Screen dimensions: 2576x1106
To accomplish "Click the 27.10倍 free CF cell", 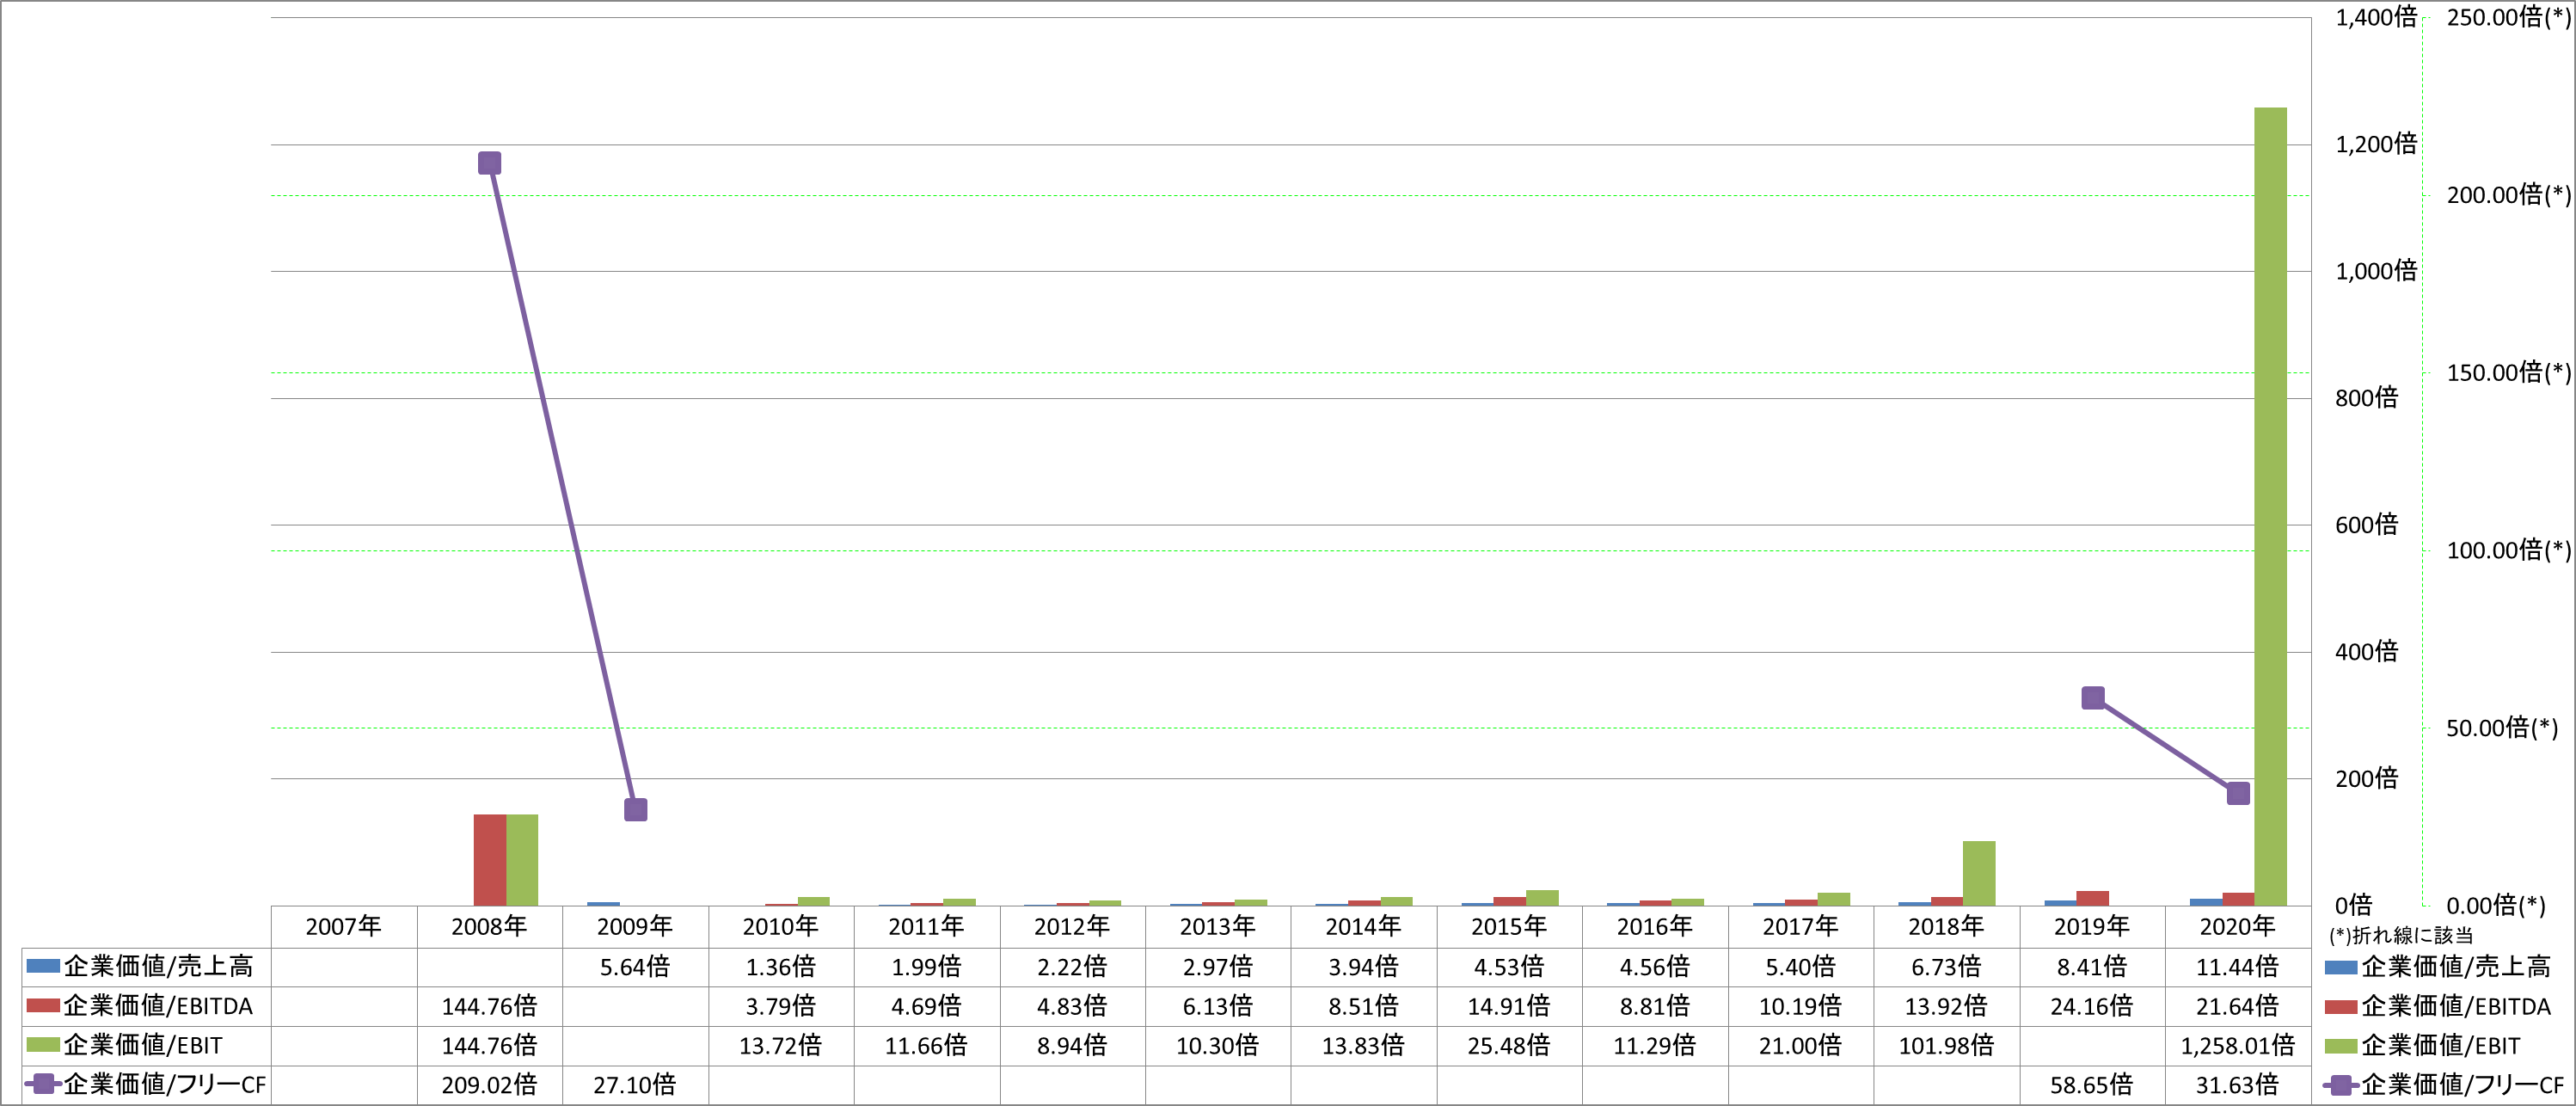I will click(x=635, y=1085).
